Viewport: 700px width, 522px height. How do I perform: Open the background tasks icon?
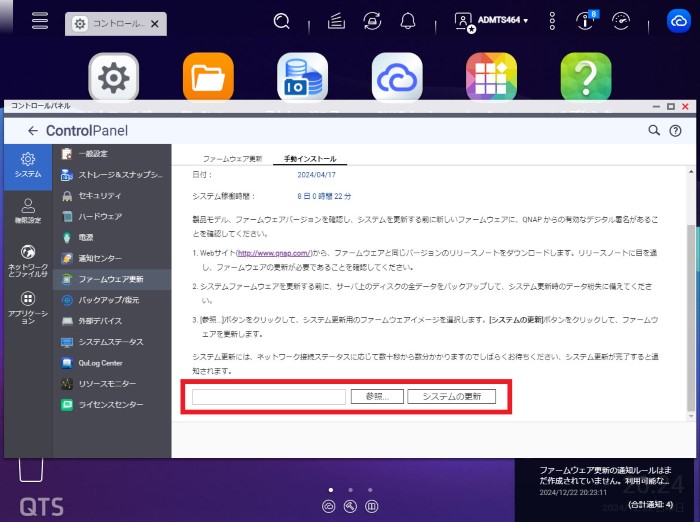(336, 21)
